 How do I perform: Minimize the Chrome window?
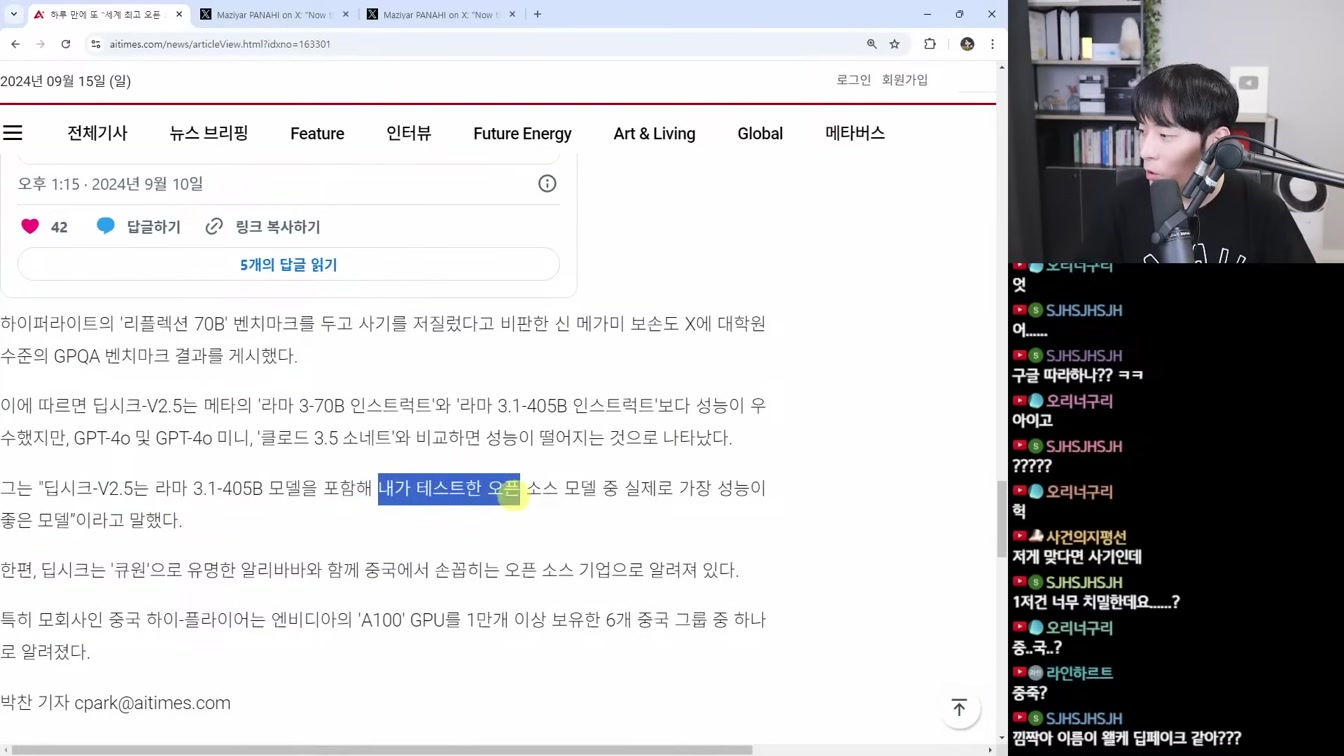(927, 14)
